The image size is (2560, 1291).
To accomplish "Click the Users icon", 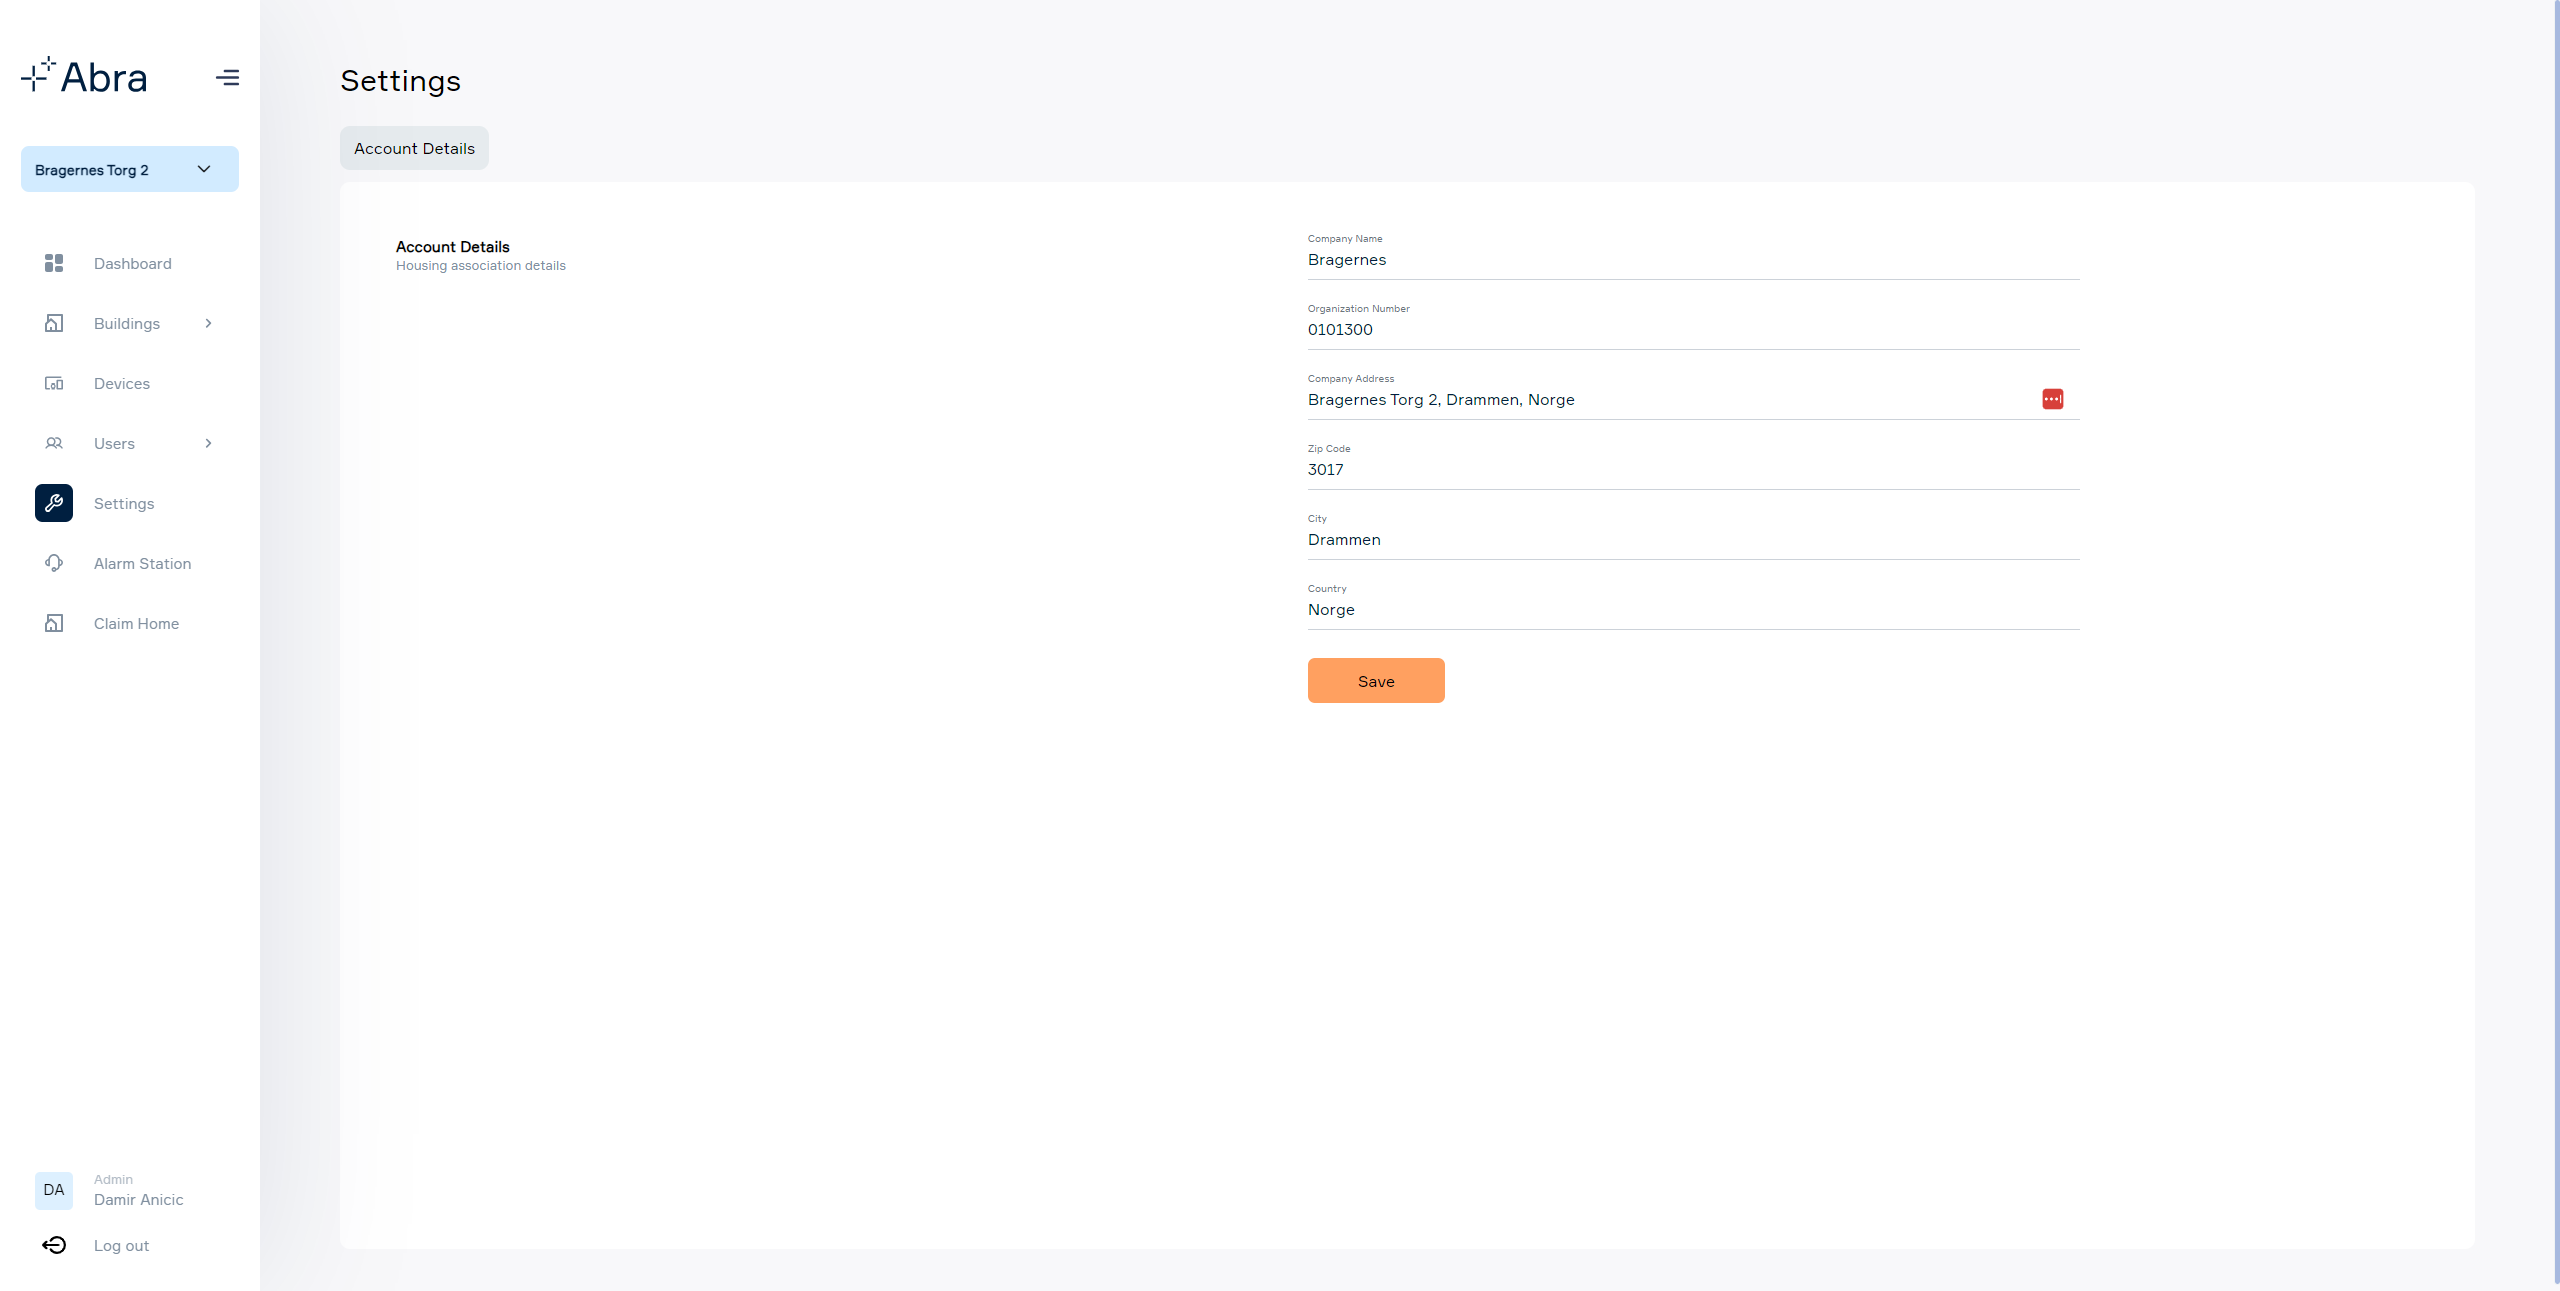I will tap(54, 443).
